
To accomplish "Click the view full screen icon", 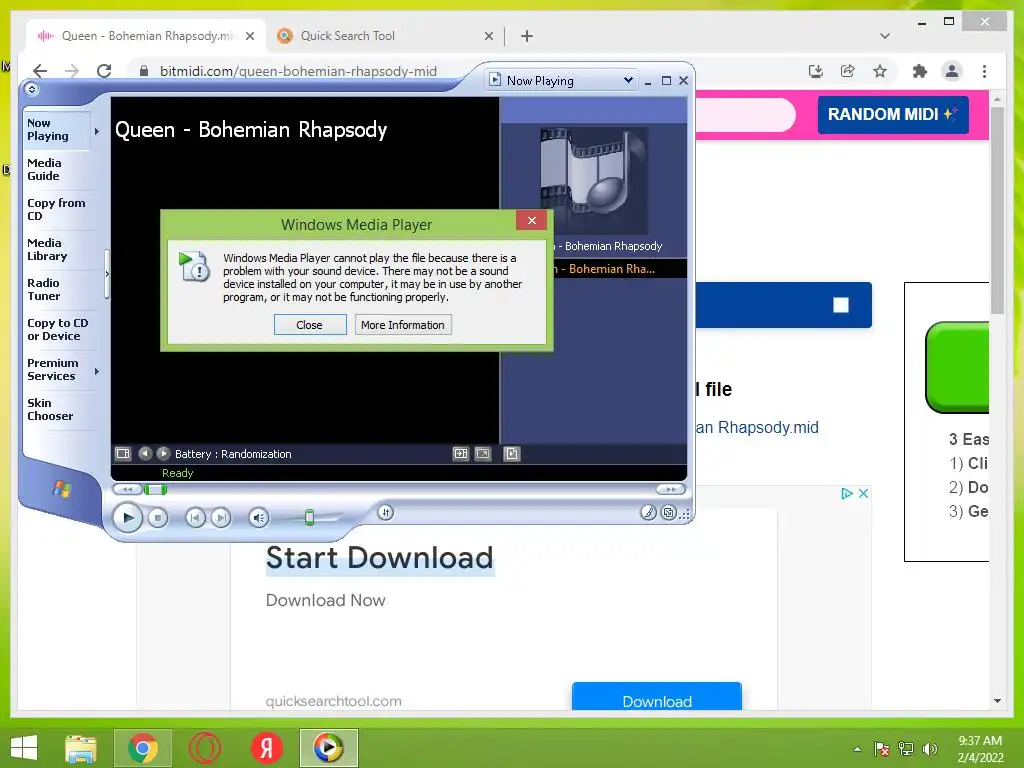I will tap(483, 453).
